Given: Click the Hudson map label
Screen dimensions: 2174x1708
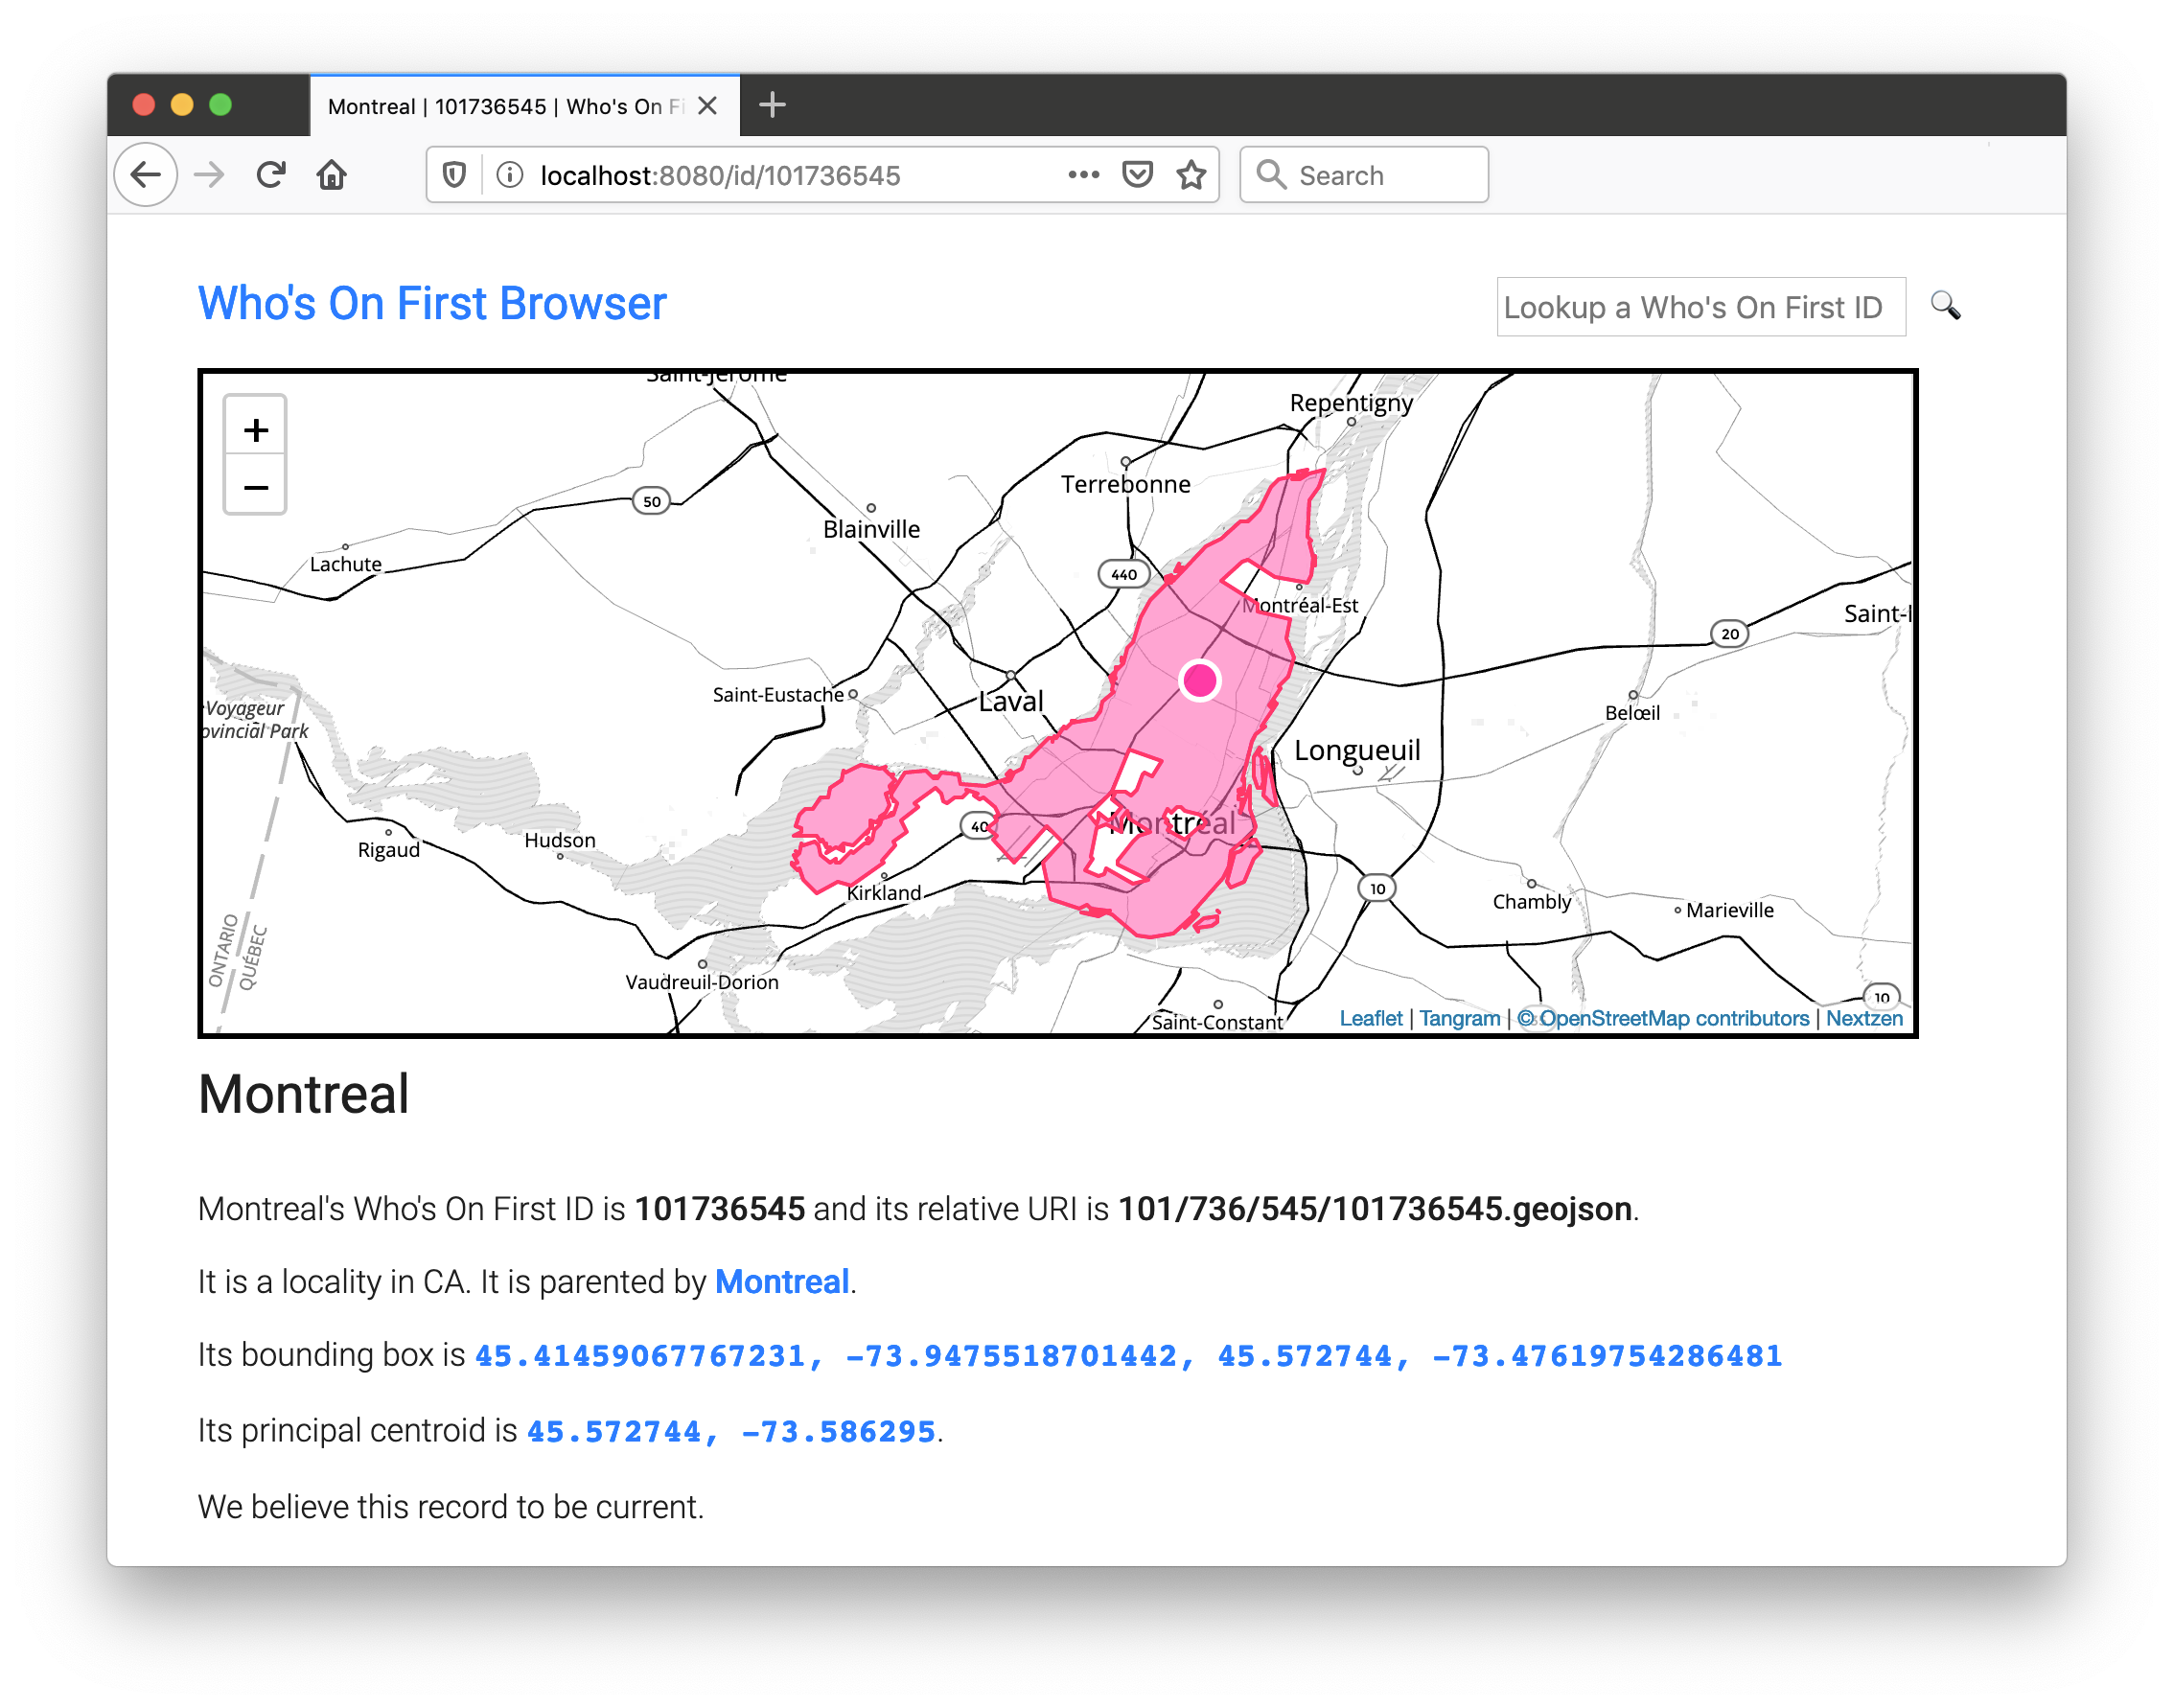Looking at the screenshot, I should coord(560,840).
